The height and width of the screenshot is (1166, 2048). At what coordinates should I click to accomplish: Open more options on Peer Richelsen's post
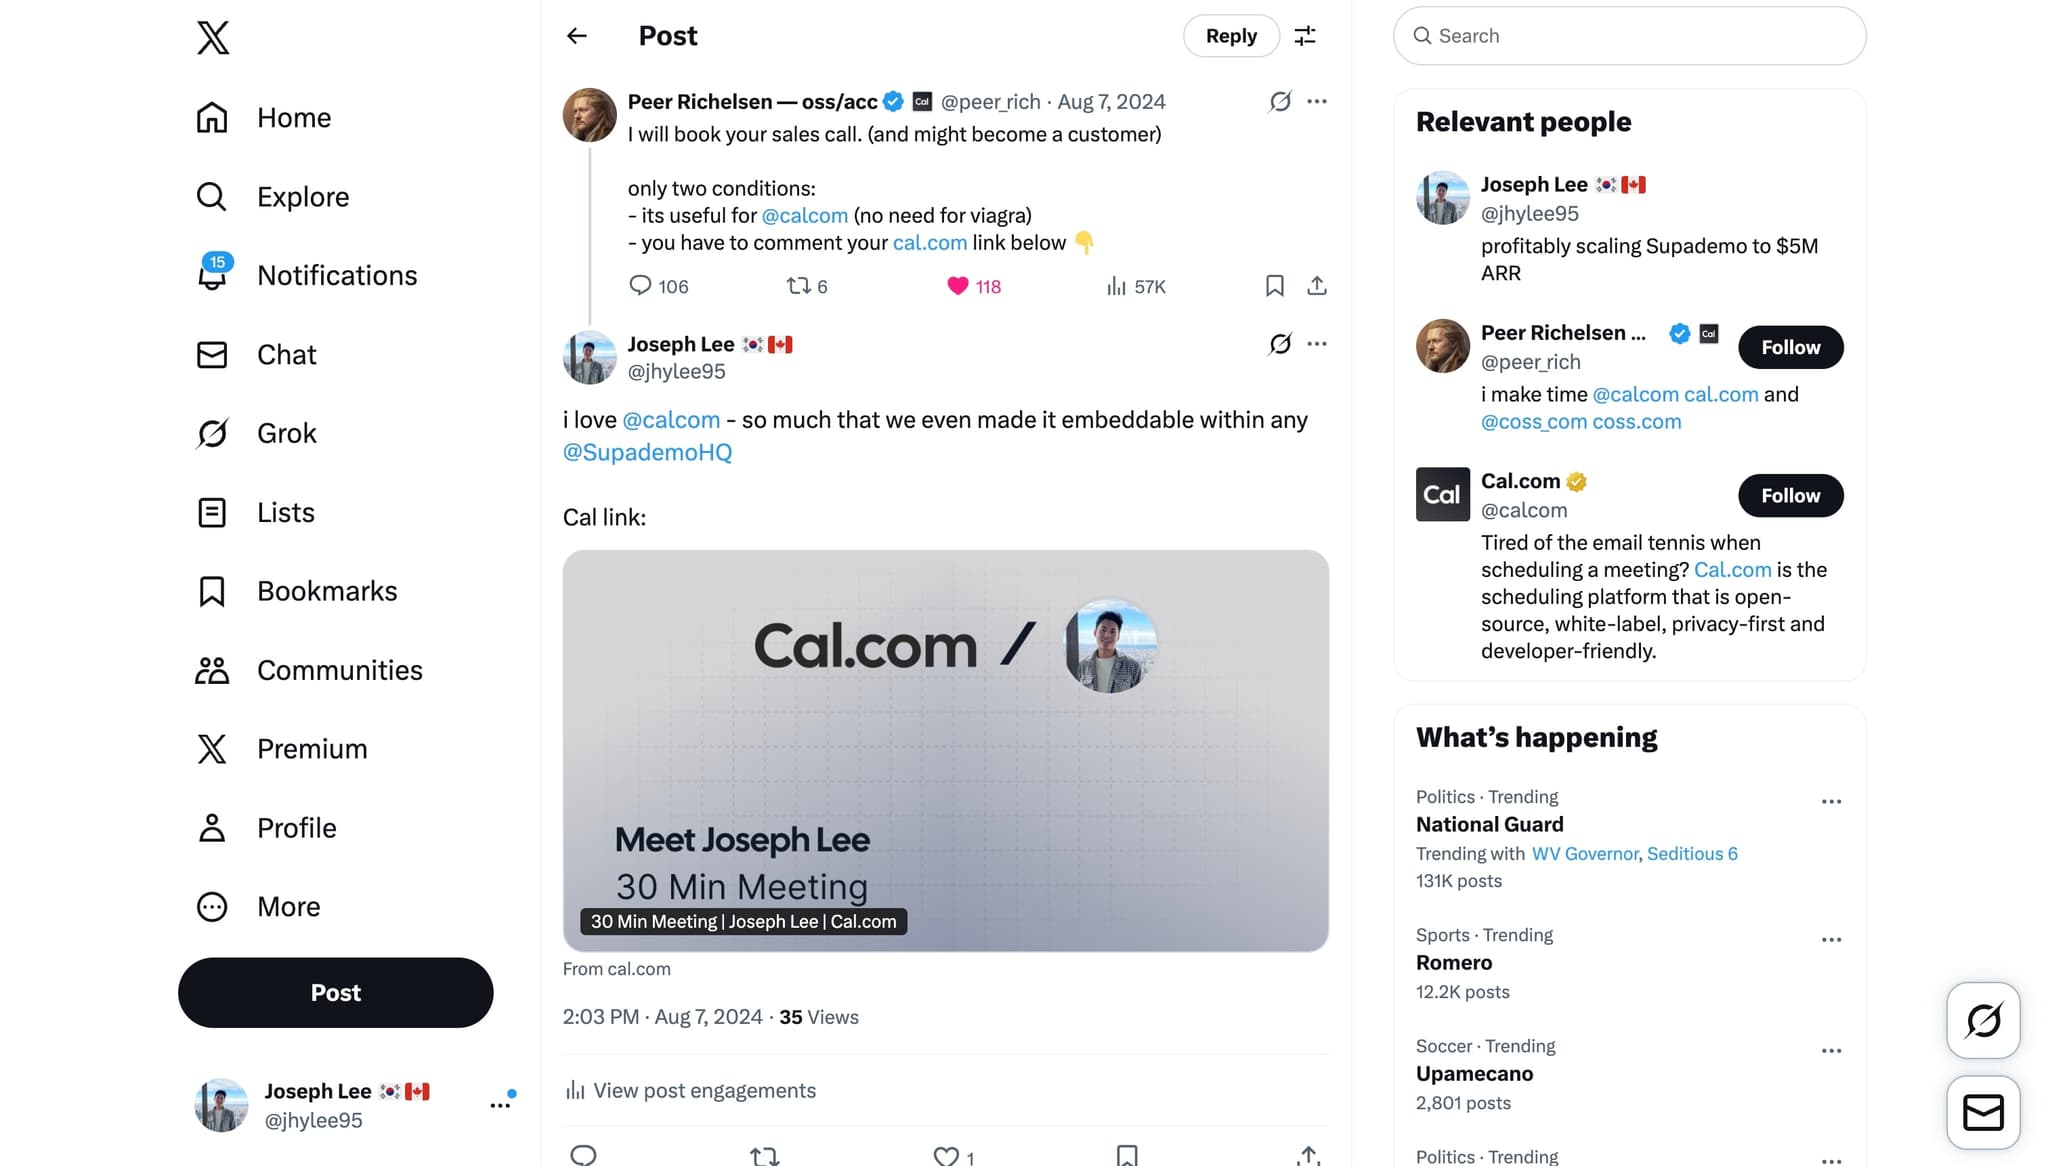click(1317, 101)
